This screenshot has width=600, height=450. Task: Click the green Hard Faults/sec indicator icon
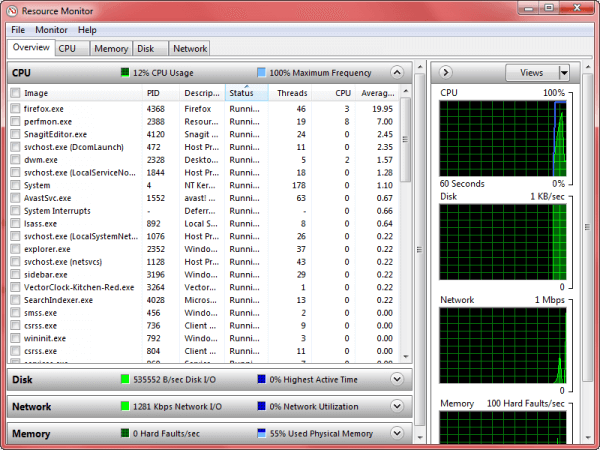click(x=125, y=433)
